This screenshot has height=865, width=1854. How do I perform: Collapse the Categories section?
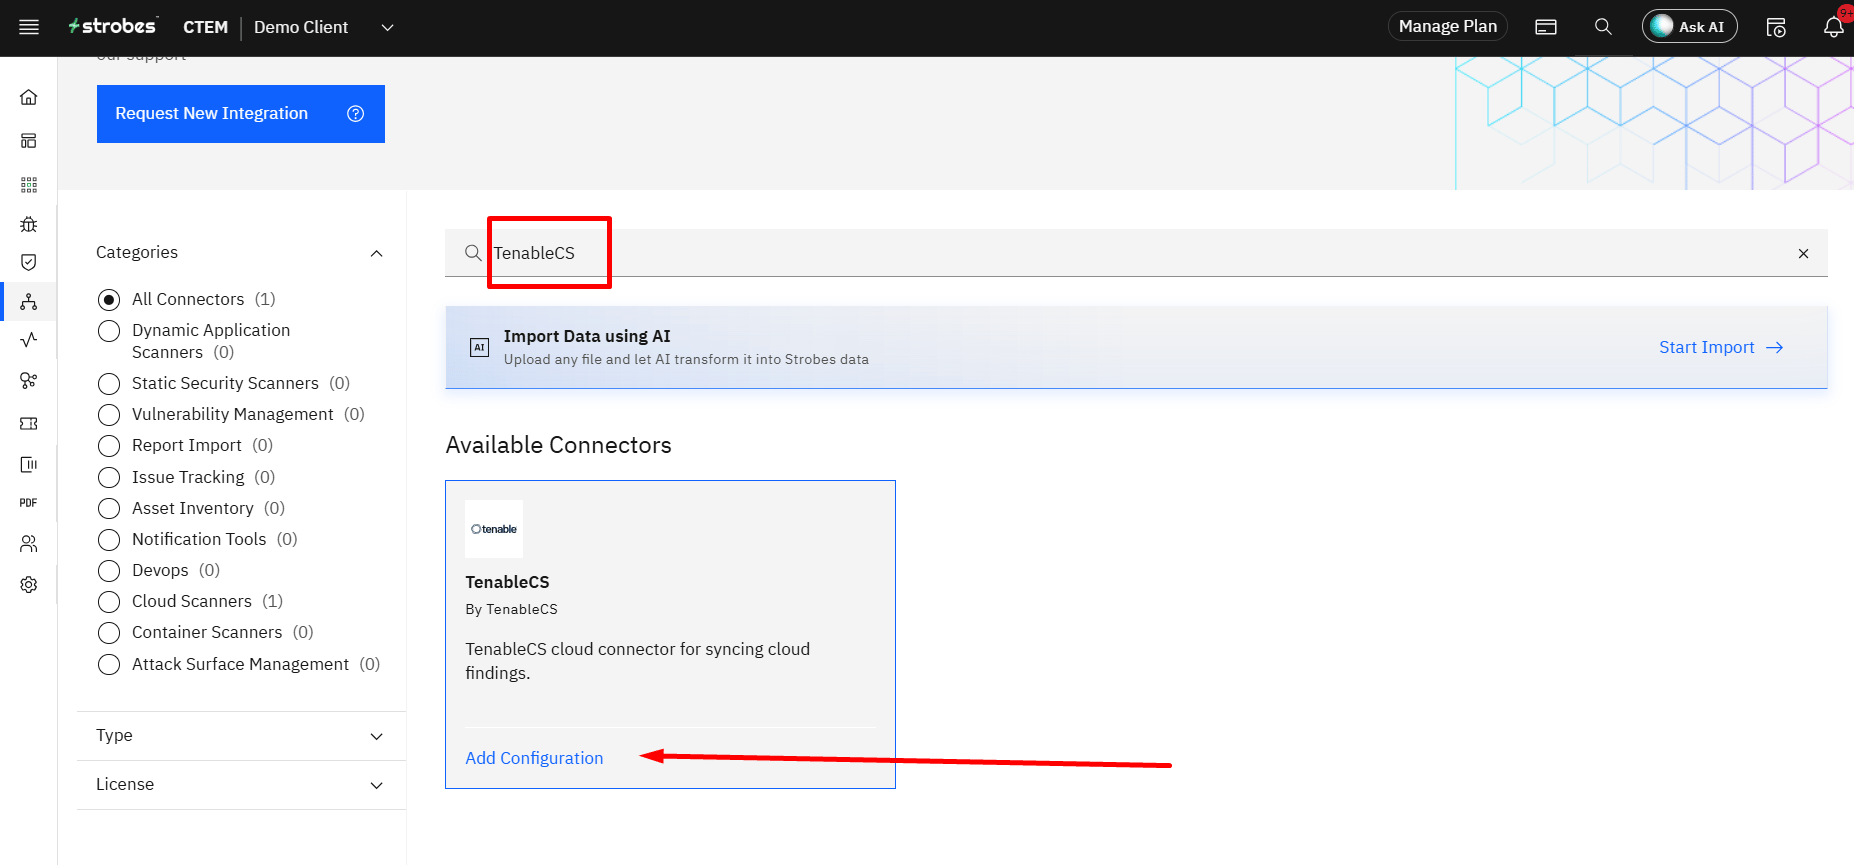(376, 253)
